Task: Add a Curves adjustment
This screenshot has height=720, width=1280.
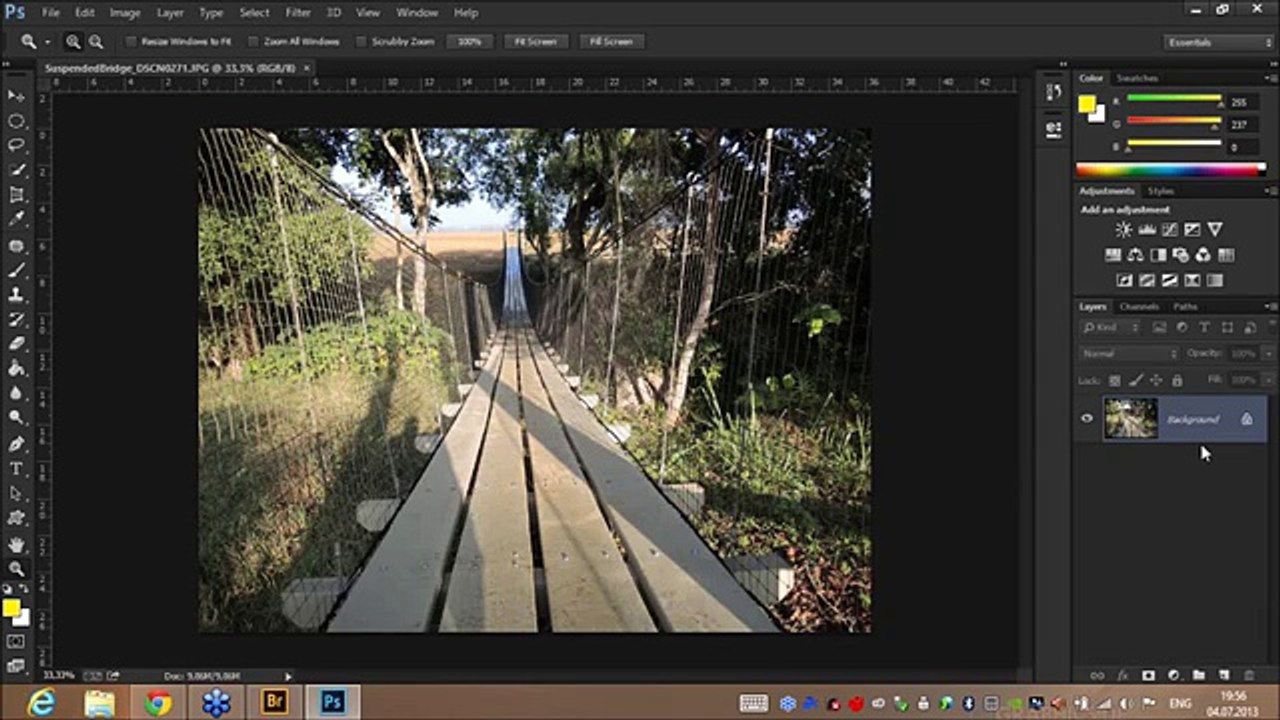Action: (x=1170, y=230)
